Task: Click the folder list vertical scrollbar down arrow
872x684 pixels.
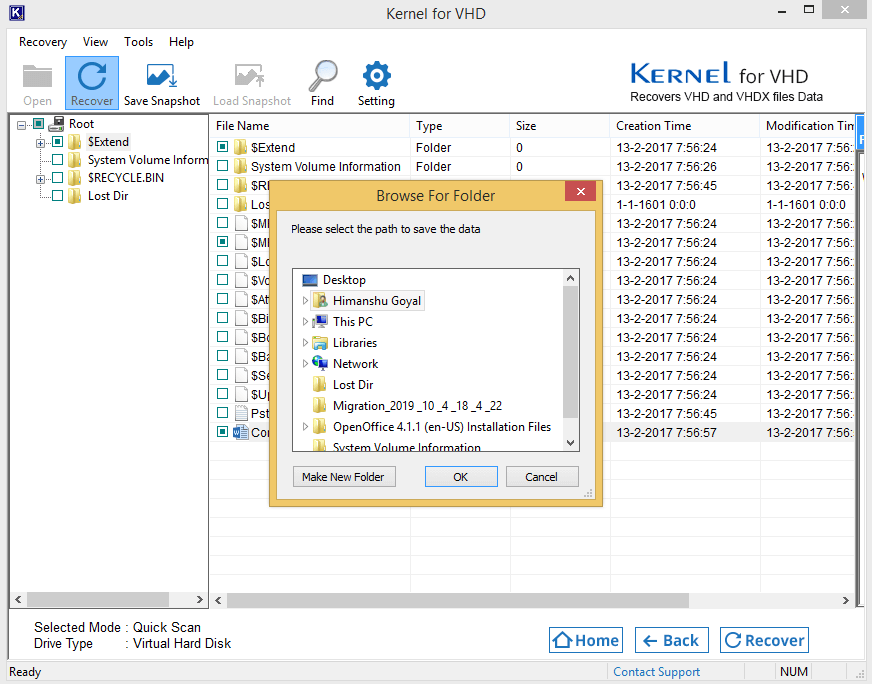Action: [x=571, y=442]
